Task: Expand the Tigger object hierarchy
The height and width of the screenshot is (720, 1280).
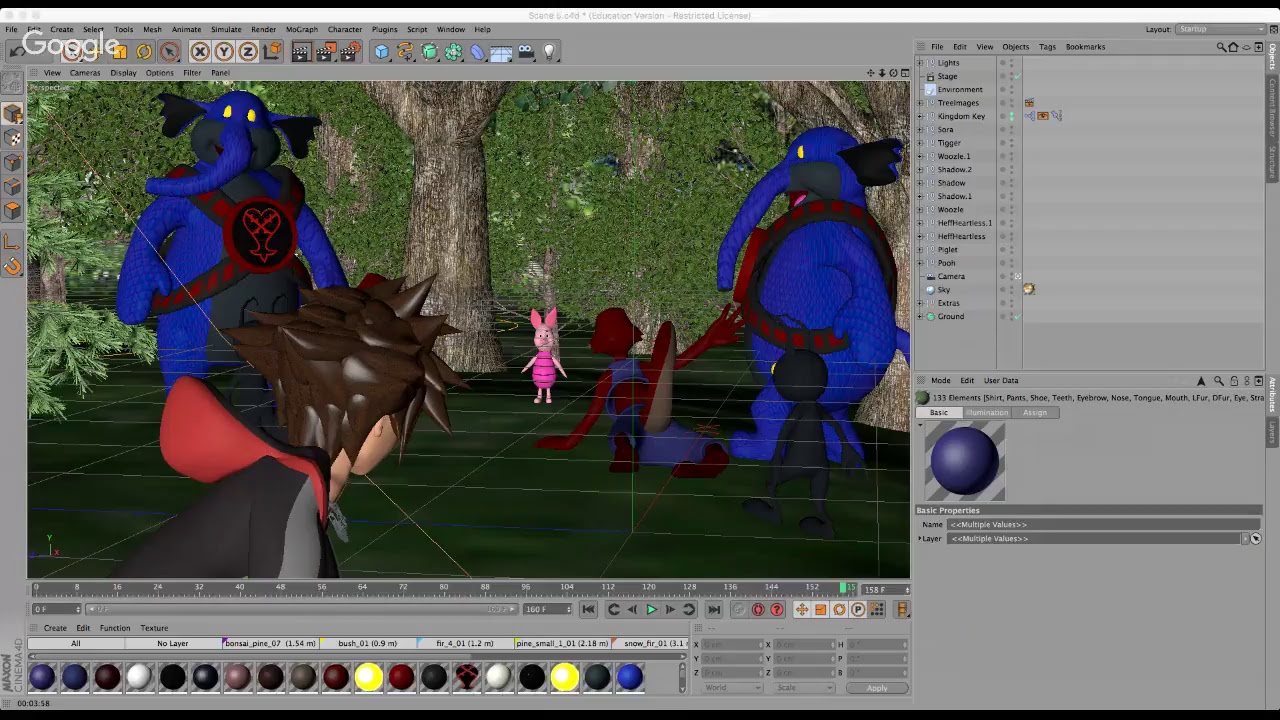Action: (921, 143)
